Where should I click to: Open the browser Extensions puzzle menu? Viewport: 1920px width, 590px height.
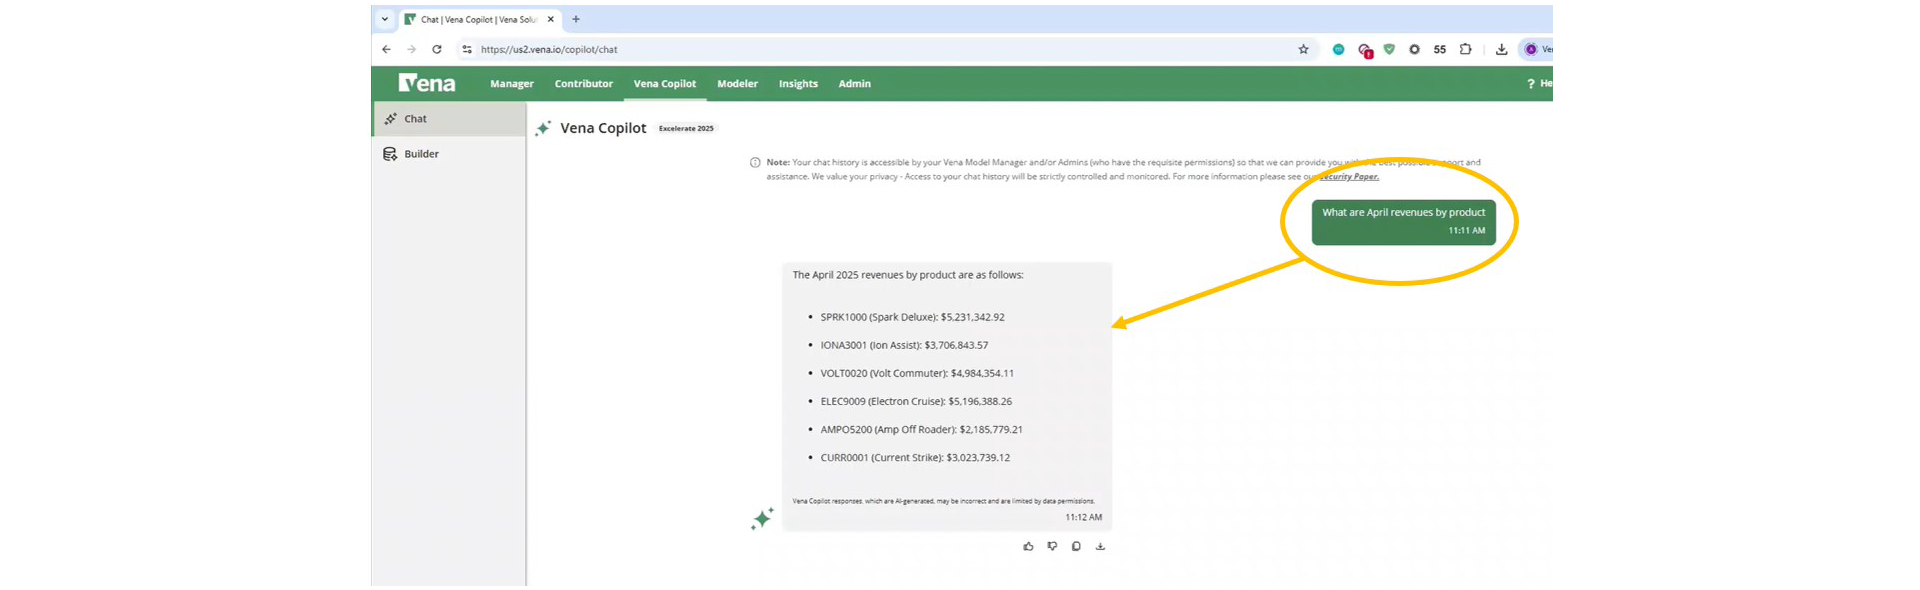point(1466,49)
